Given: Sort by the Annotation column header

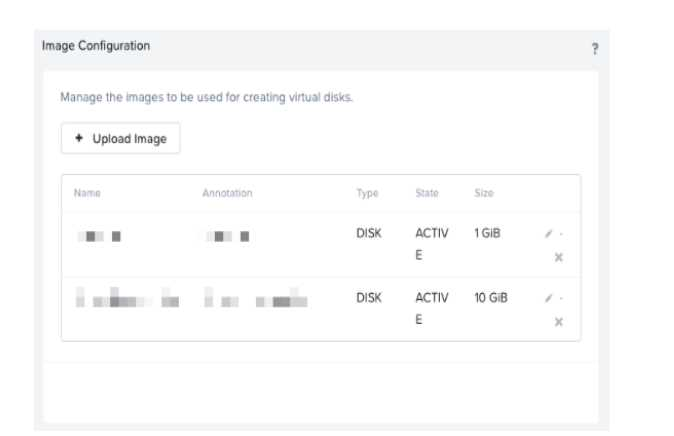Looking at the screenshot, I should click(x=227, y=193).
